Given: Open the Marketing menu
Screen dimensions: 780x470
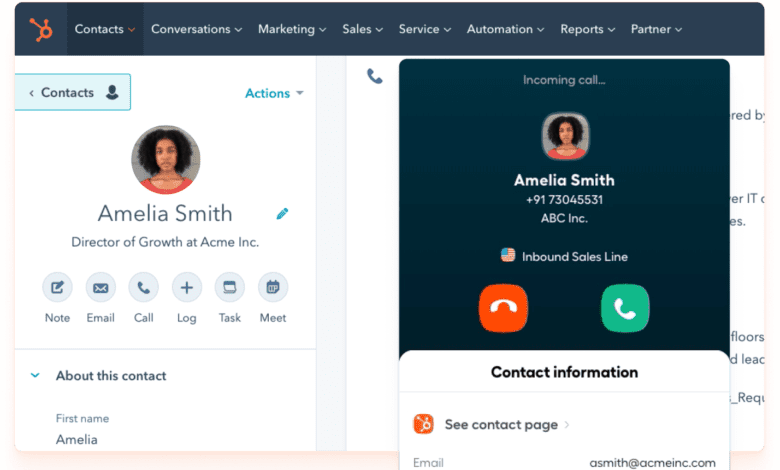Looking at the screenshot, I should pyautogui.click(x=292, y=29).
